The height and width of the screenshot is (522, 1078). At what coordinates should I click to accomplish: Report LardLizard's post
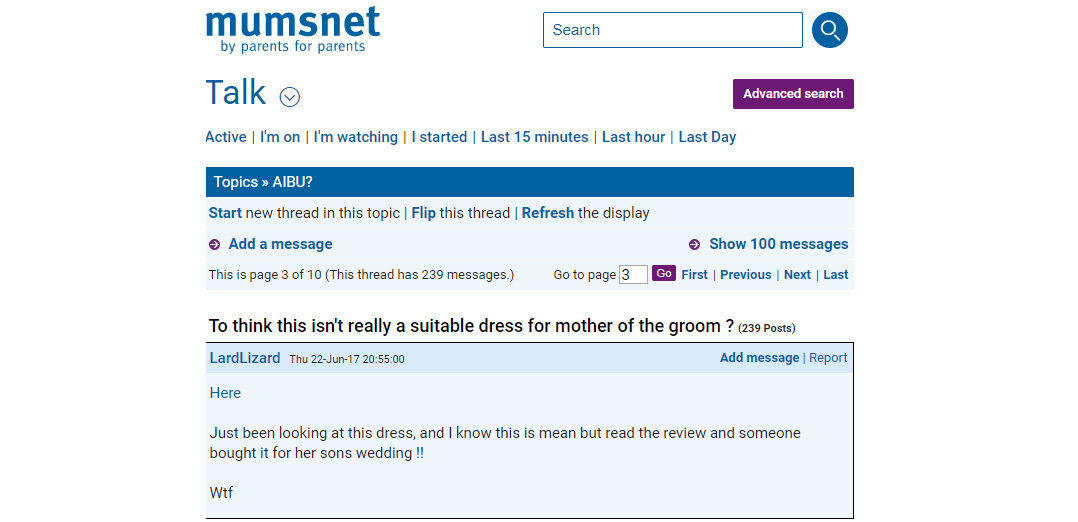[x=827, y=358]
